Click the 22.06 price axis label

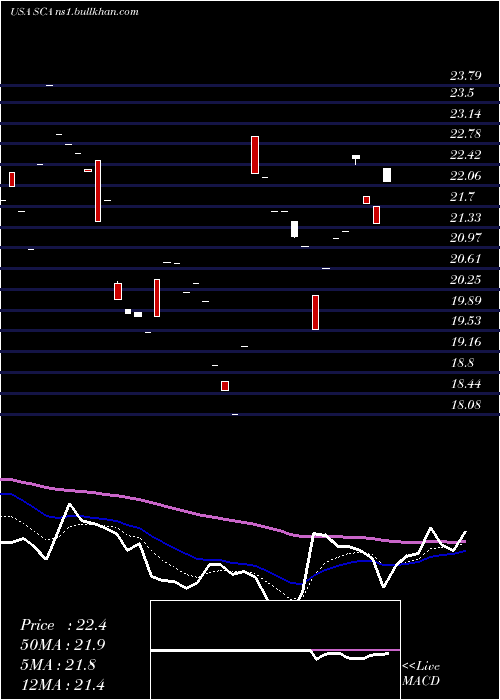[x=466, y=175]
